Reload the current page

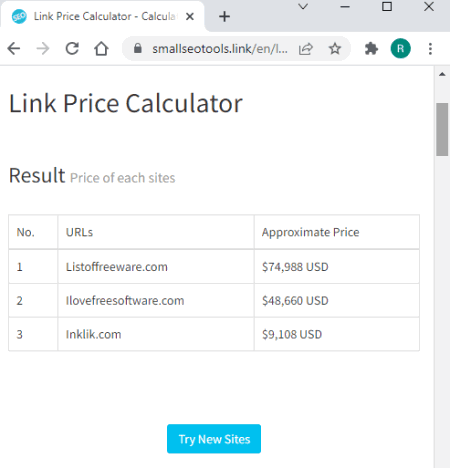tap(72, 49)
